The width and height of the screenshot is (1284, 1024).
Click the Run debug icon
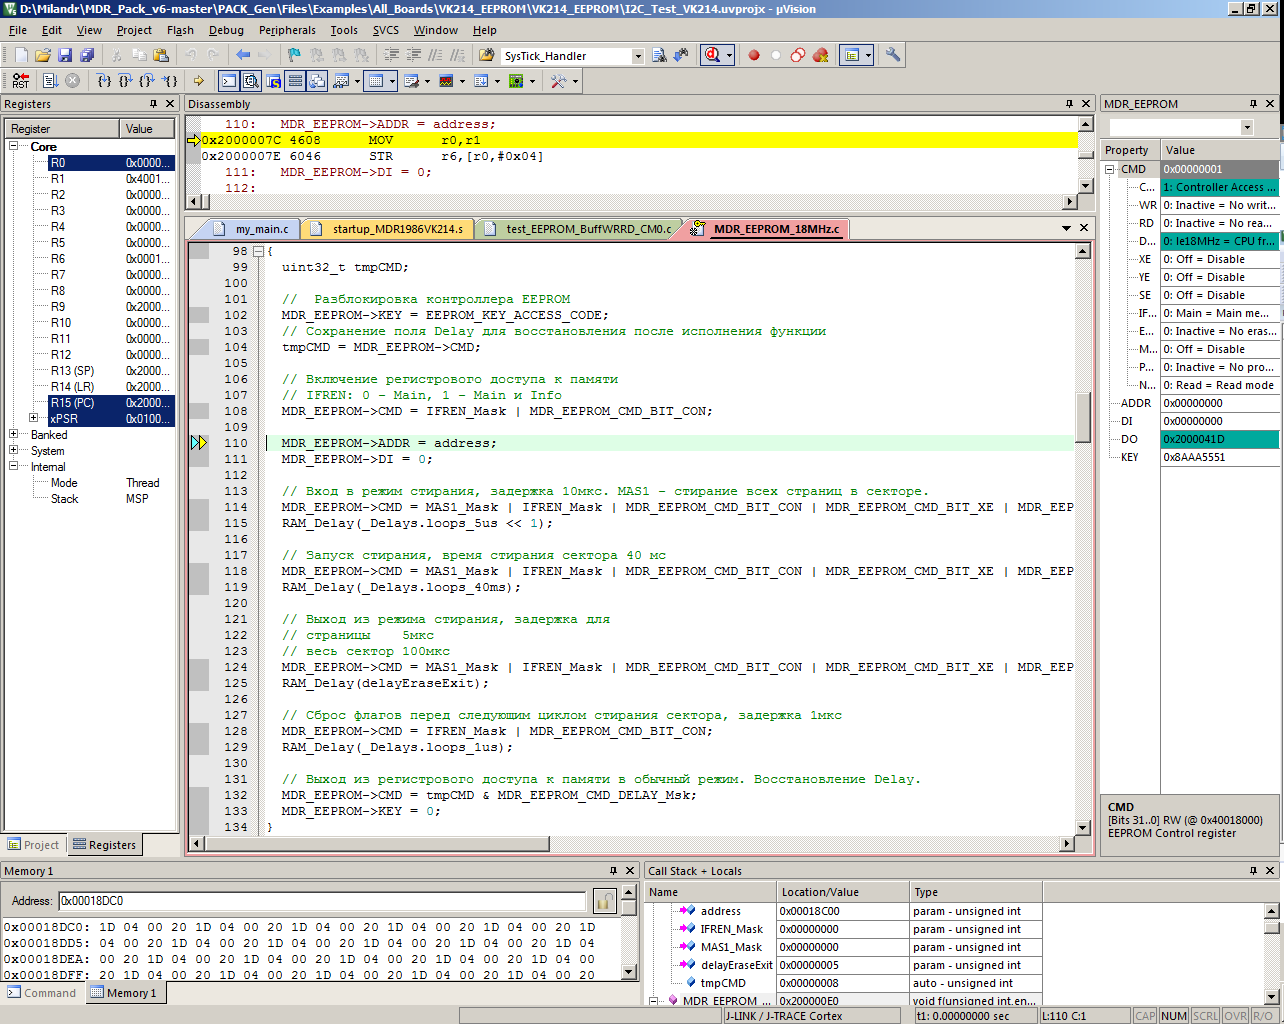click(50, 81)
